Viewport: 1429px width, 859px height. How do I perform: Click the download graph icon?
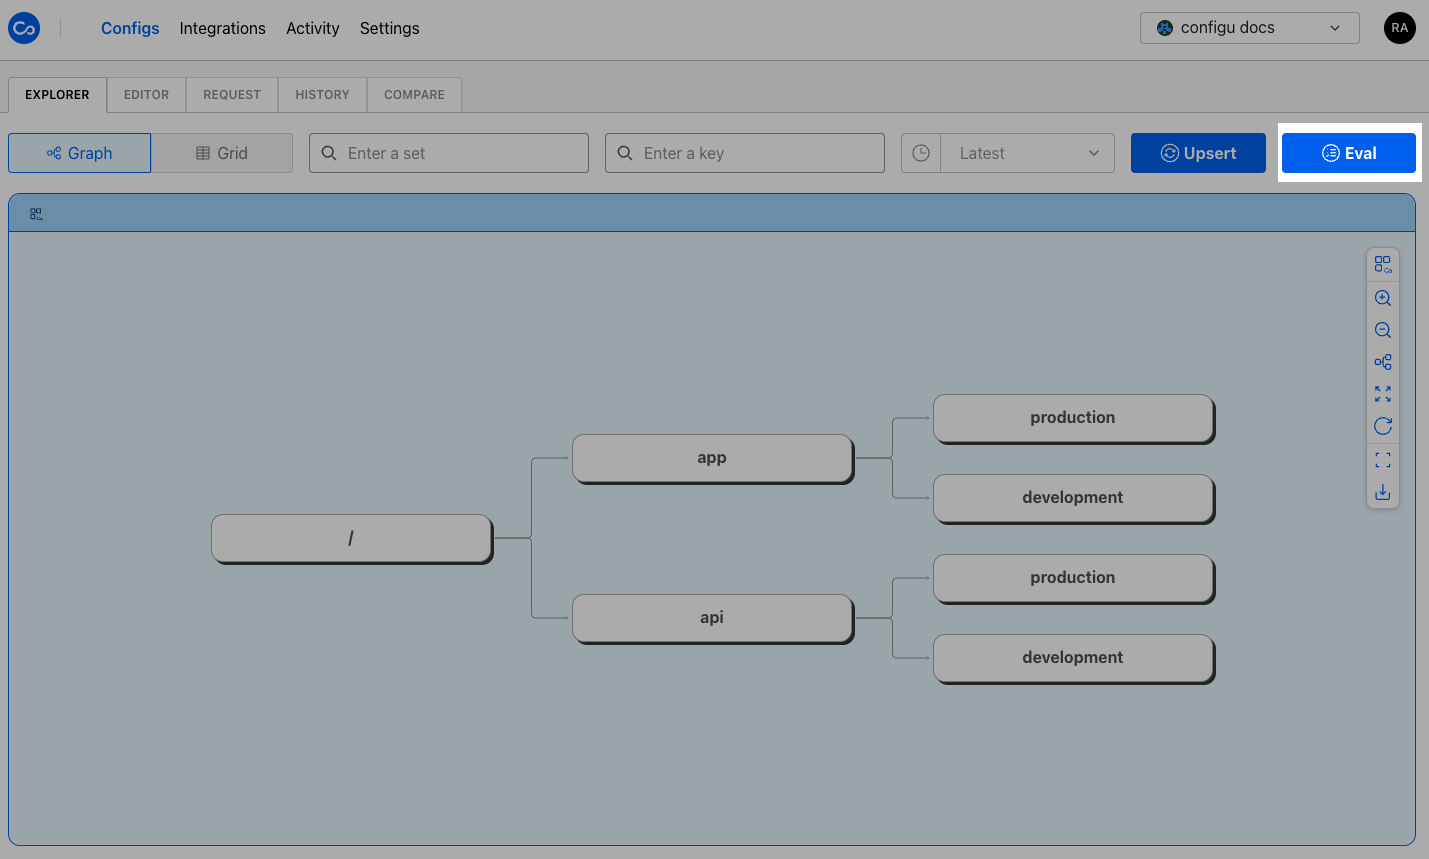tap(1383, 492)
